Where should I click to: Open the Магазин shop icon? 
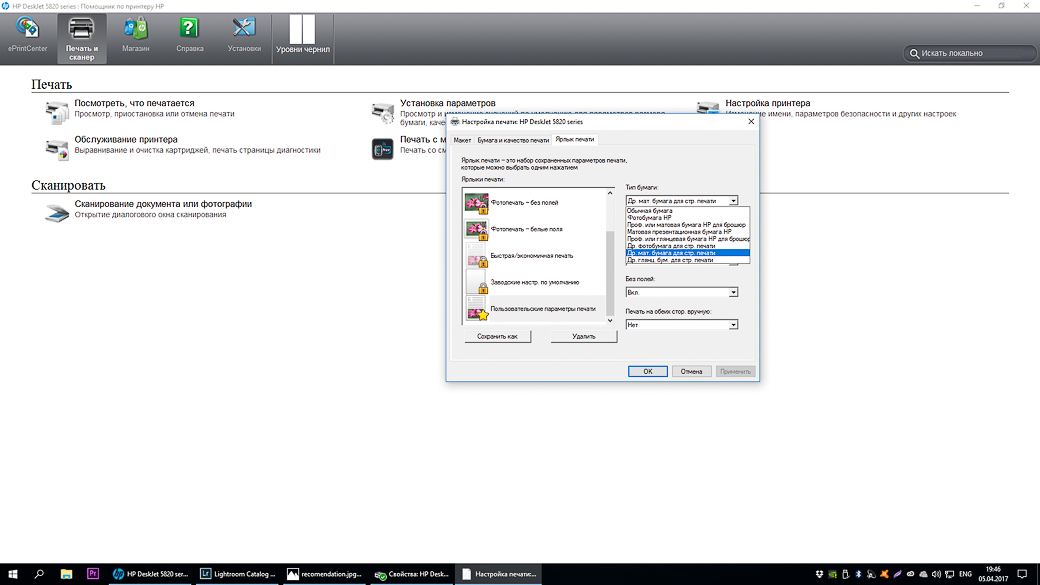click(x=135, y=34)
